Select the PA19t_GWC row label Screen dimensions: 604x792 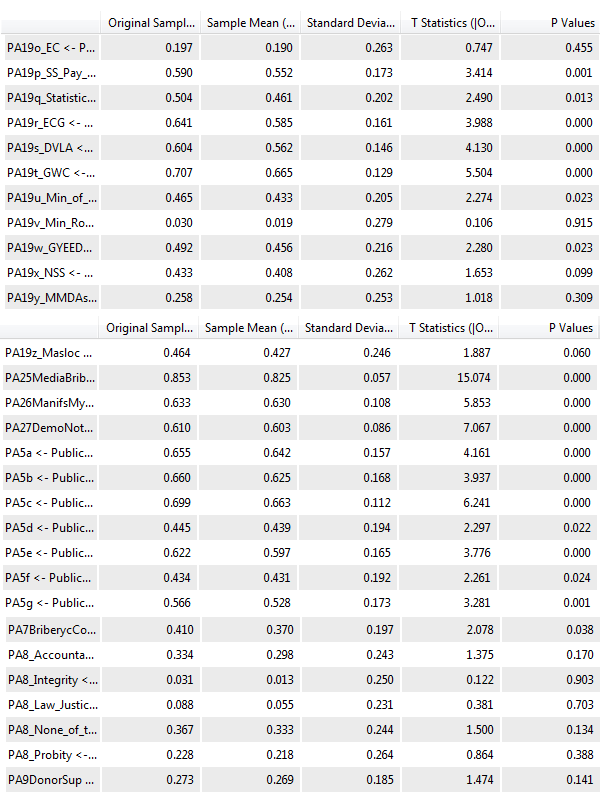51,172
